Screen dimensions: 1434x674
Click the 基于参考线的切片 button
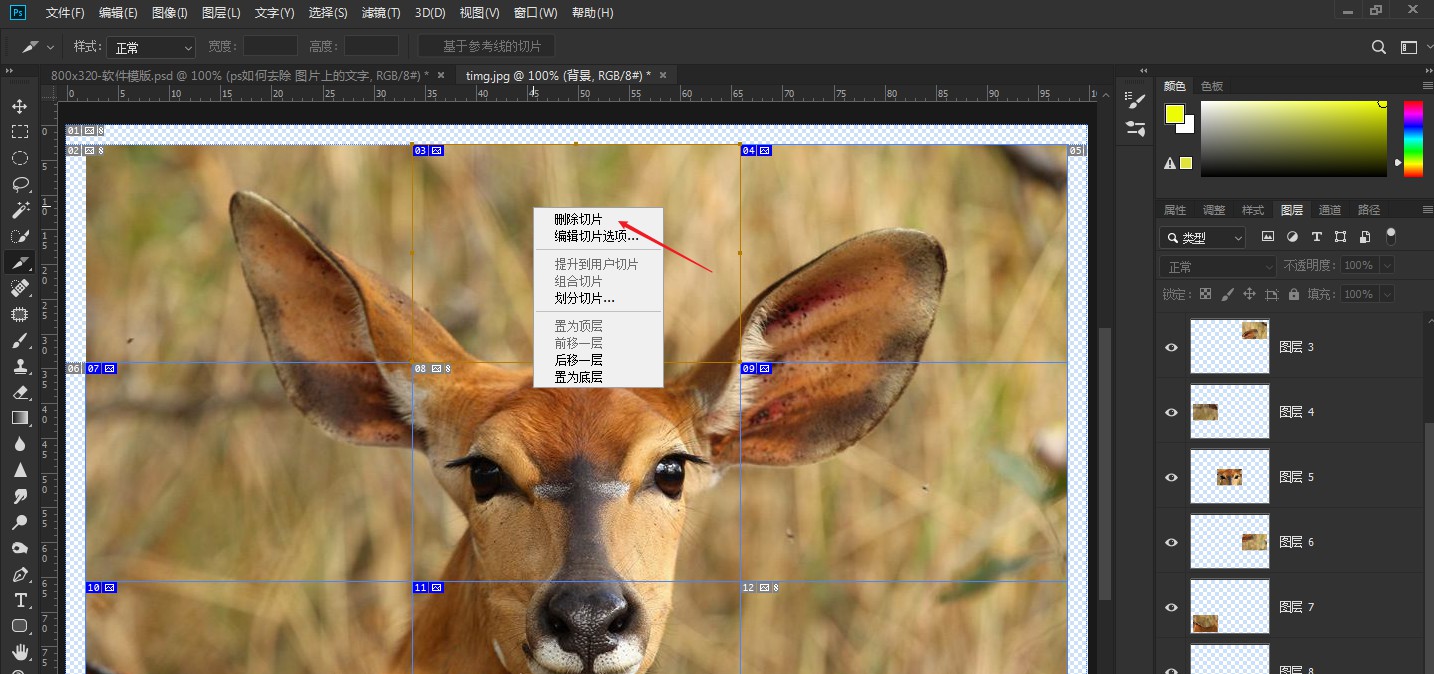click(486, 47)
